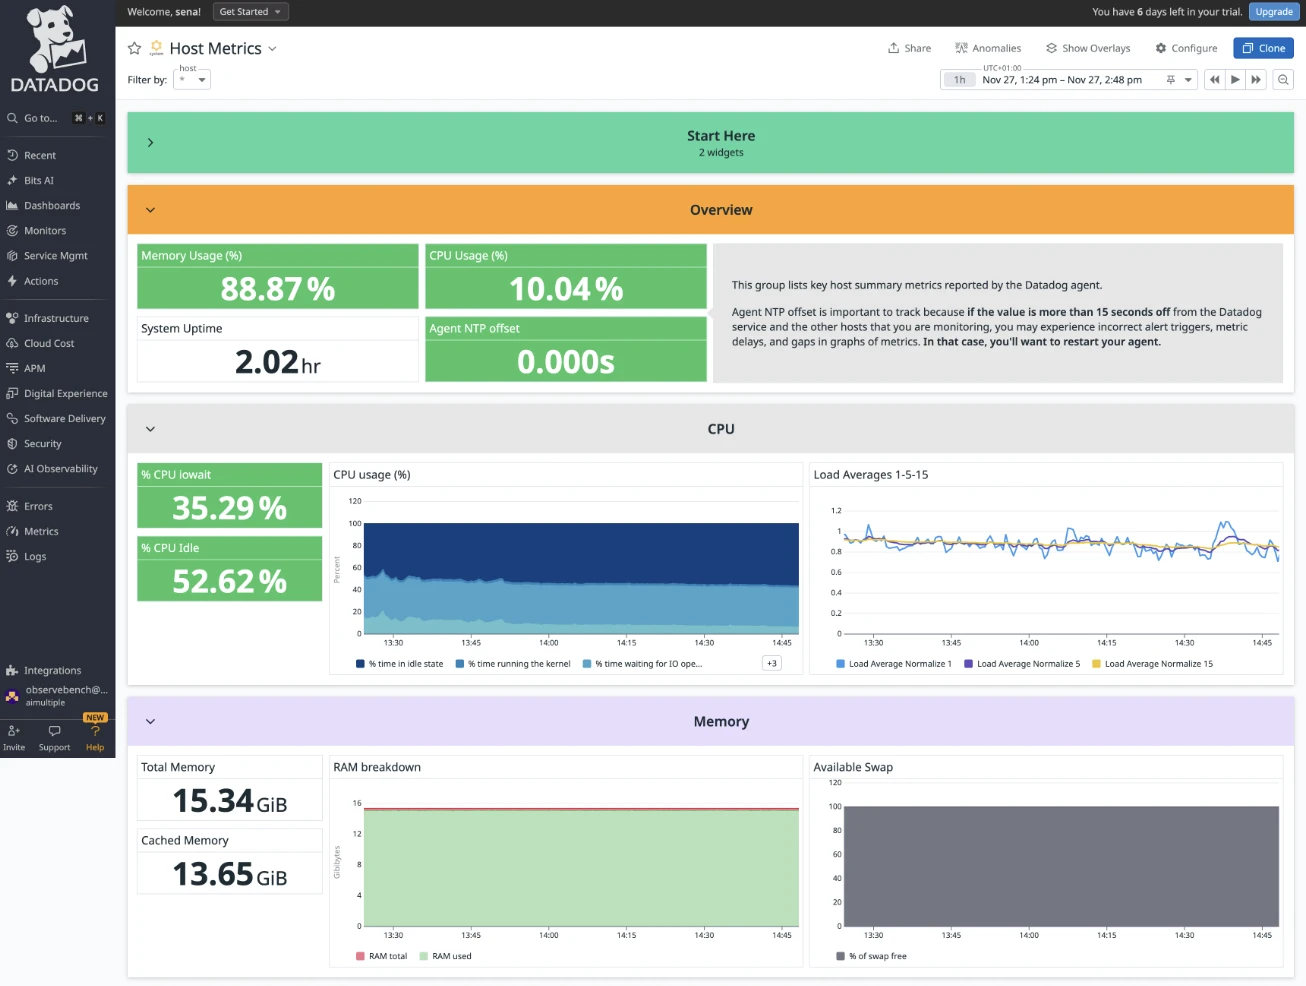
Task: Toggle Load Average Normalize 1 legend
Action: pyautogui.click(x=894, y=663)
